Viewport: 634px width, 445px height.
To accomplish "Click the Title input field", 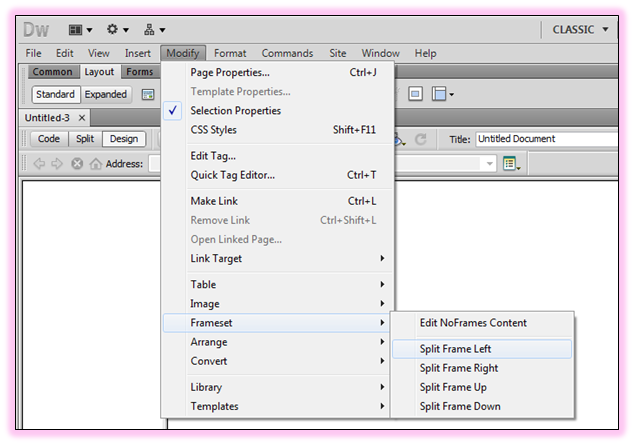I will point(547,139).
